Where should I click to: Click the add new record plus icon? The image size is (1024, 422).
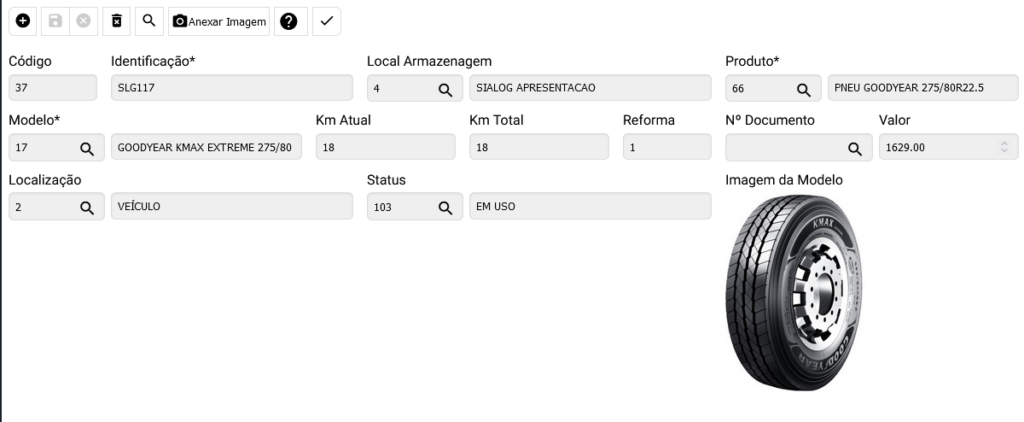(x=22, y=20)
